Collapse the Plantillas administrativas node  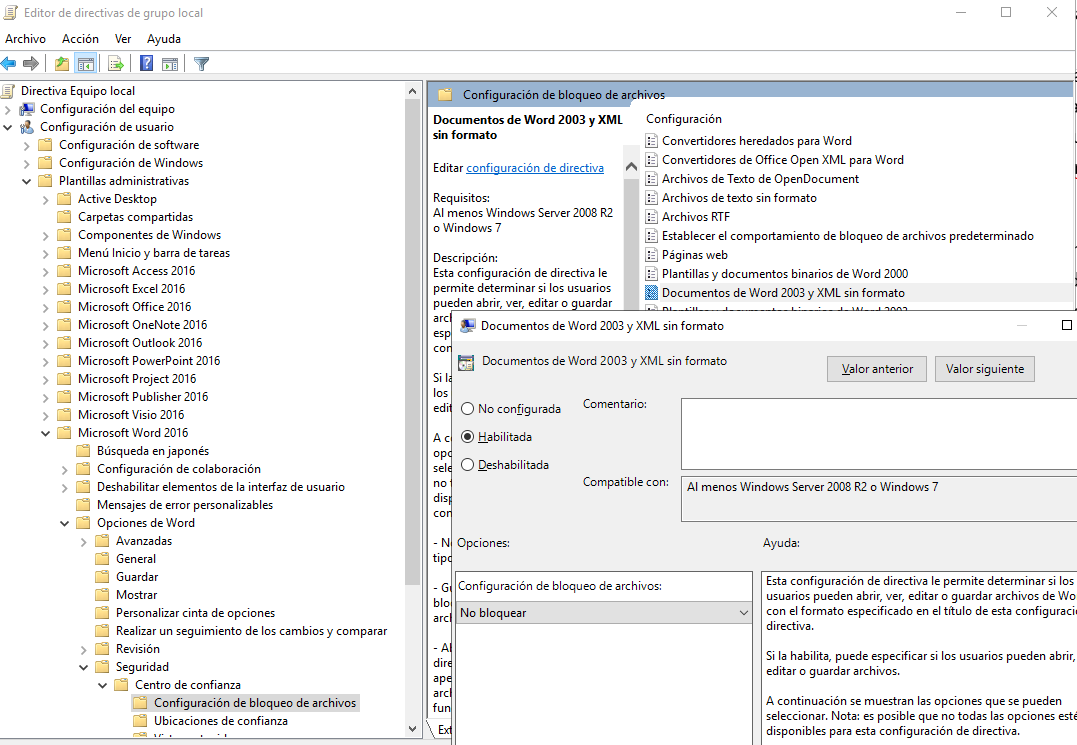[x=27, y=181]
